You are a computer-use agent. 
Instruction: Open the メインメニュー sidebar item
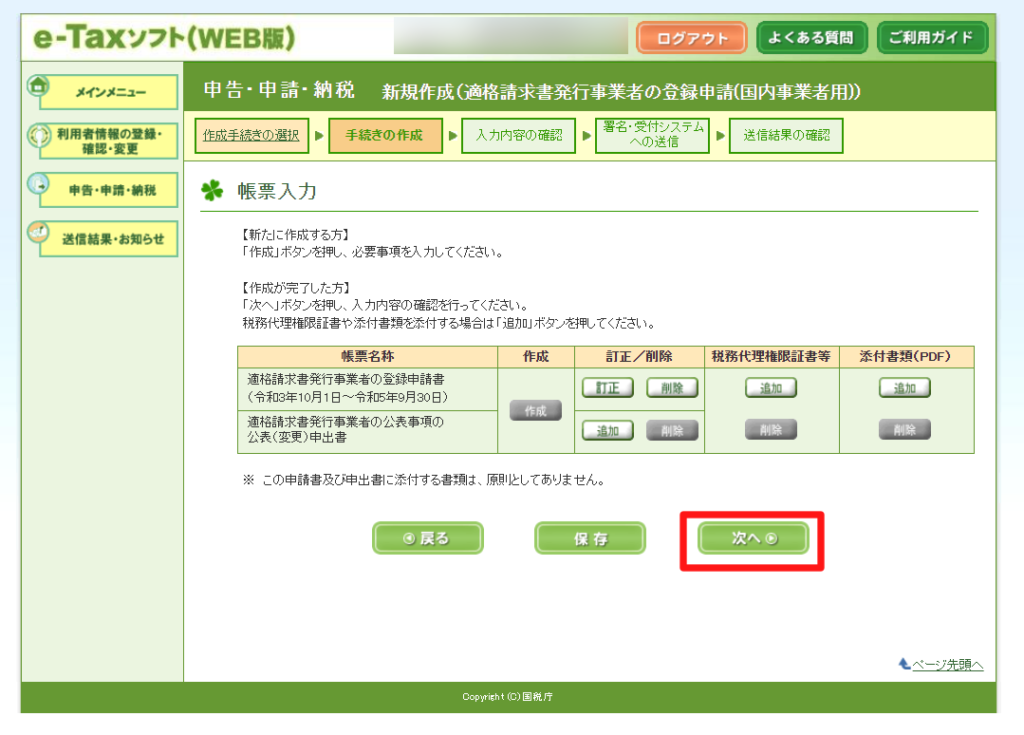[110, 92]
